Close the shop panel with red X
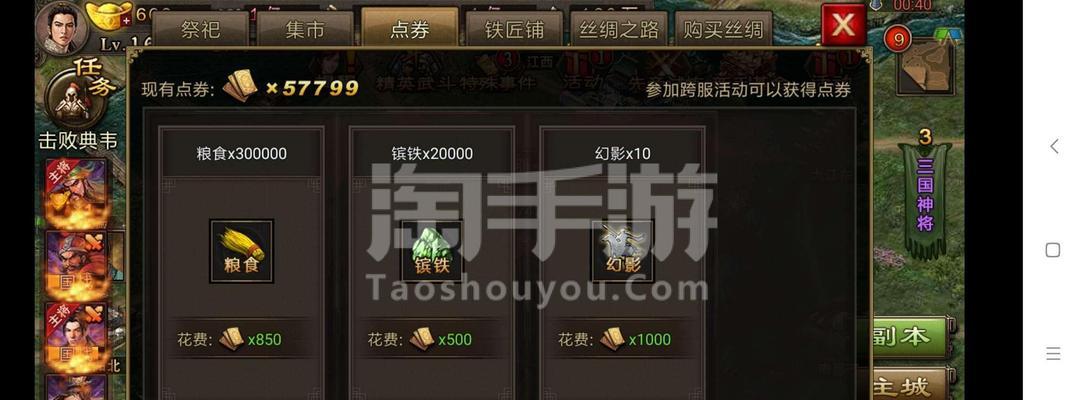The image size is (1083, 400). (843, 25)
